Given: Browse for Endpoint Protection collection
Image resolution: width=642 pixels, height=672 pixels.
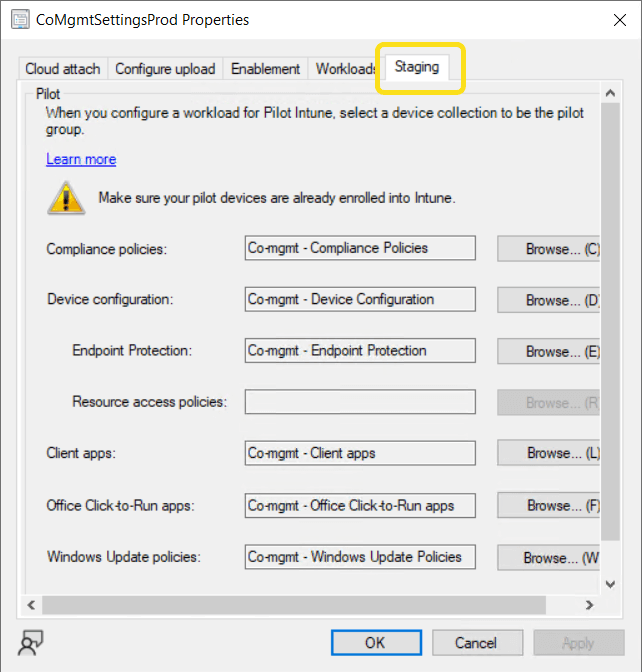Looking at the screenshot, I should (x=549, y=351).
